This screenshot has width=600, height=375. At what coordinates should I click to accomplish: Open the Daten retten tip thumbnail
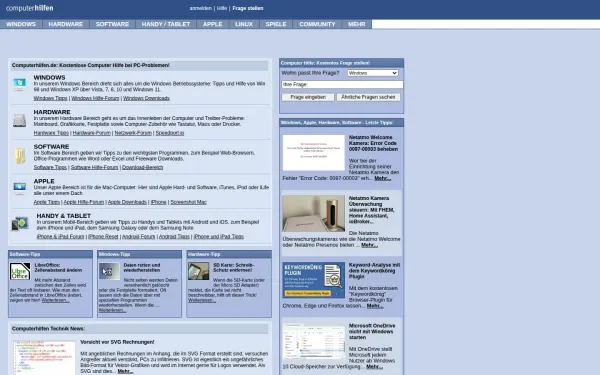coord(109,271)
